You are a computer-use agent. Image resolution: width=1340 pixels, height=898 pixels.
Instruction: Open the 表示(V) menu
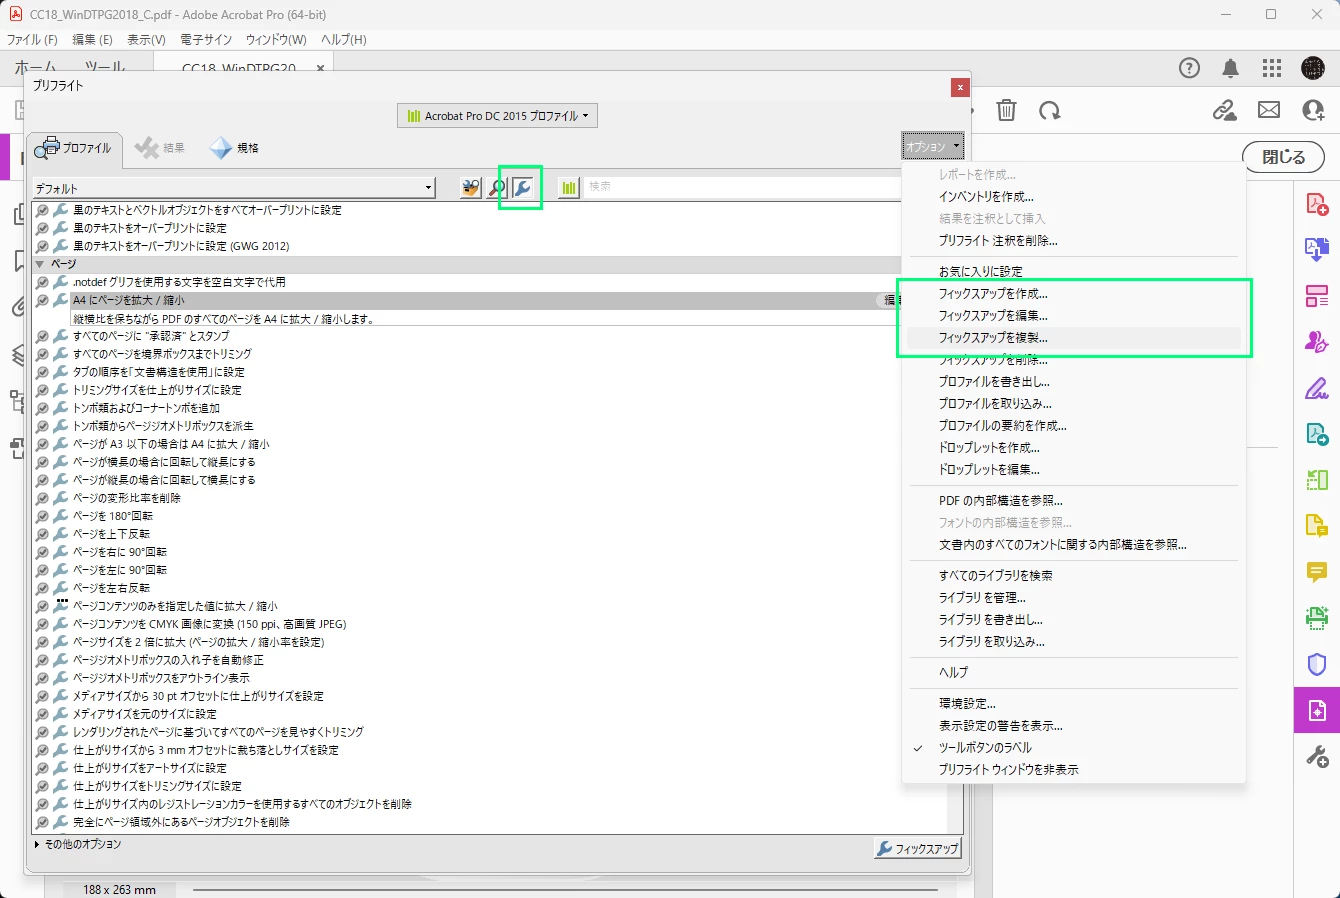coord(146,39)
